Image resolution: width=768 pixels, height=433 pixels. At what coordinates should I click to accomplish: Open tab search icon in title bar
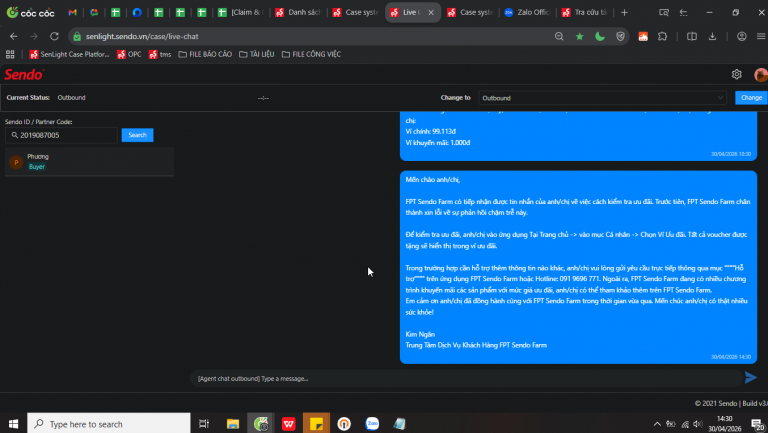point(664,12)
